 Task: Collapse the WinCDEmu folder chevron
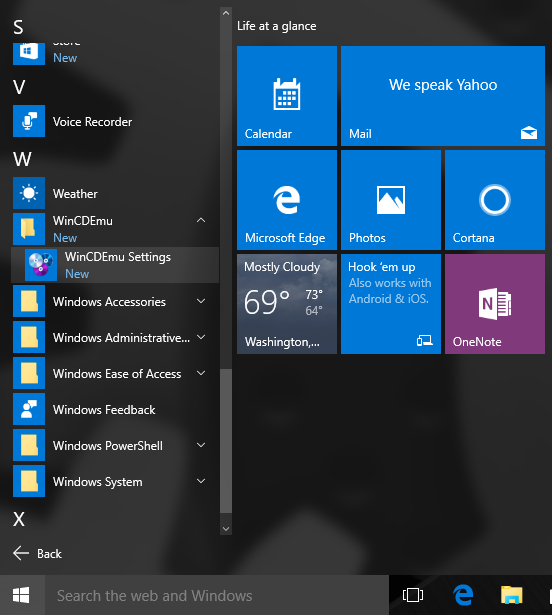point(201,220)
